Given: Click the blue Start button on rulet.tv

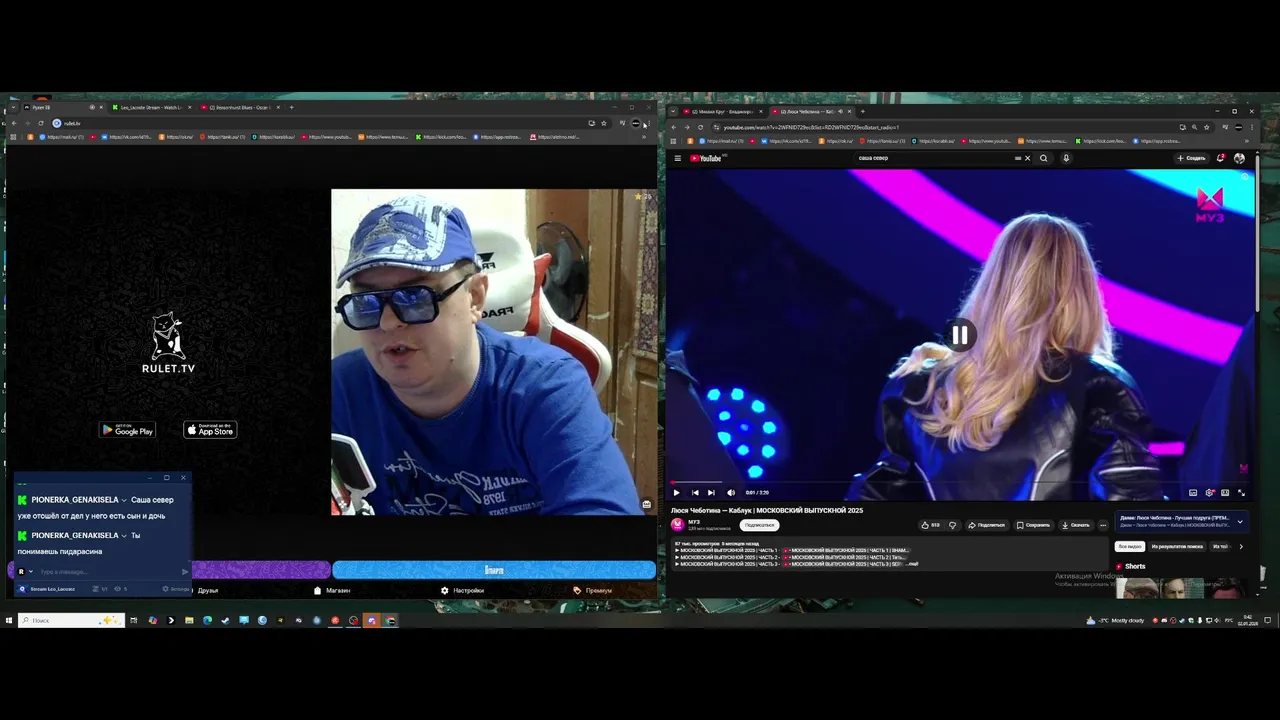Looking at the screenshot, I should coord(494,570).
